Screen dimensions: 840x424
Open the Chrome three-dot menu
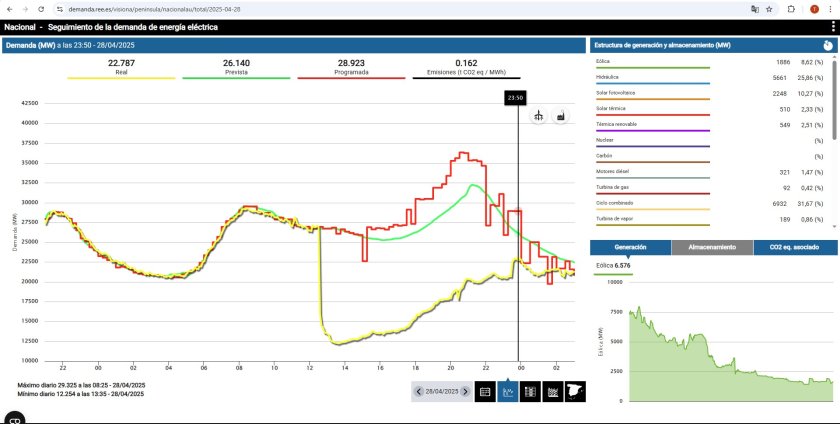830,9
